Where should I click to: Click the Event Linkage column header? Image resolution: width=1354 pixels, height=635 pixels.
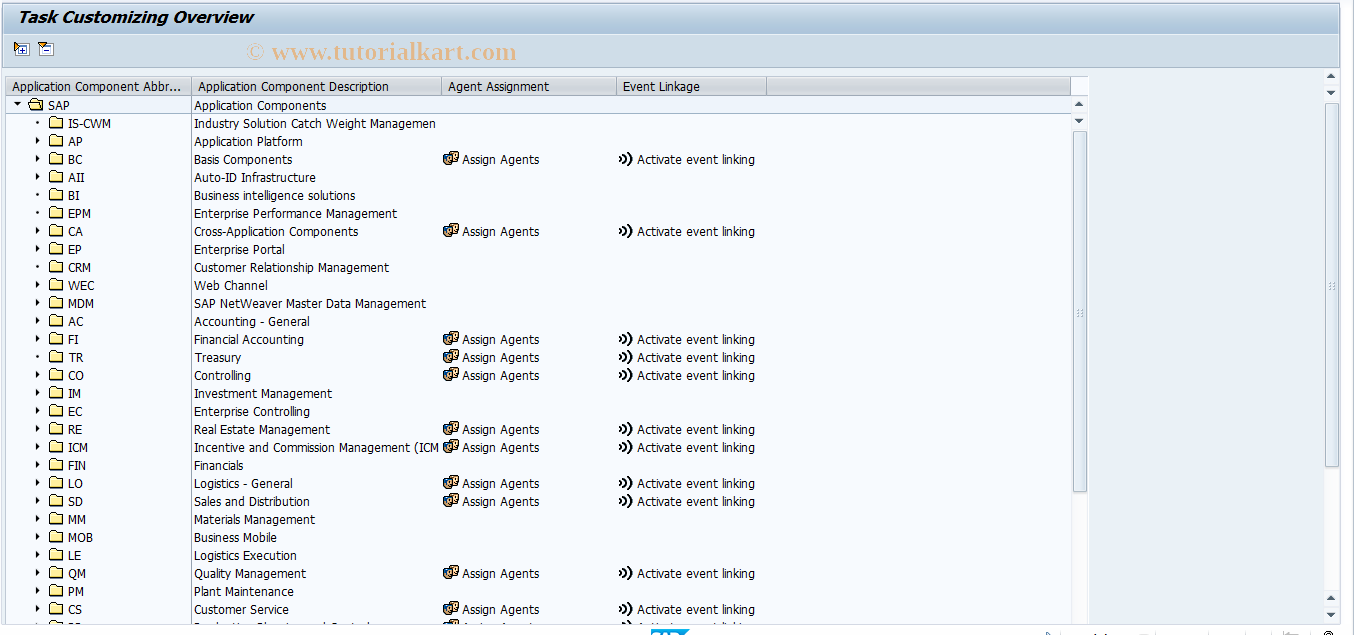[692, 87]
